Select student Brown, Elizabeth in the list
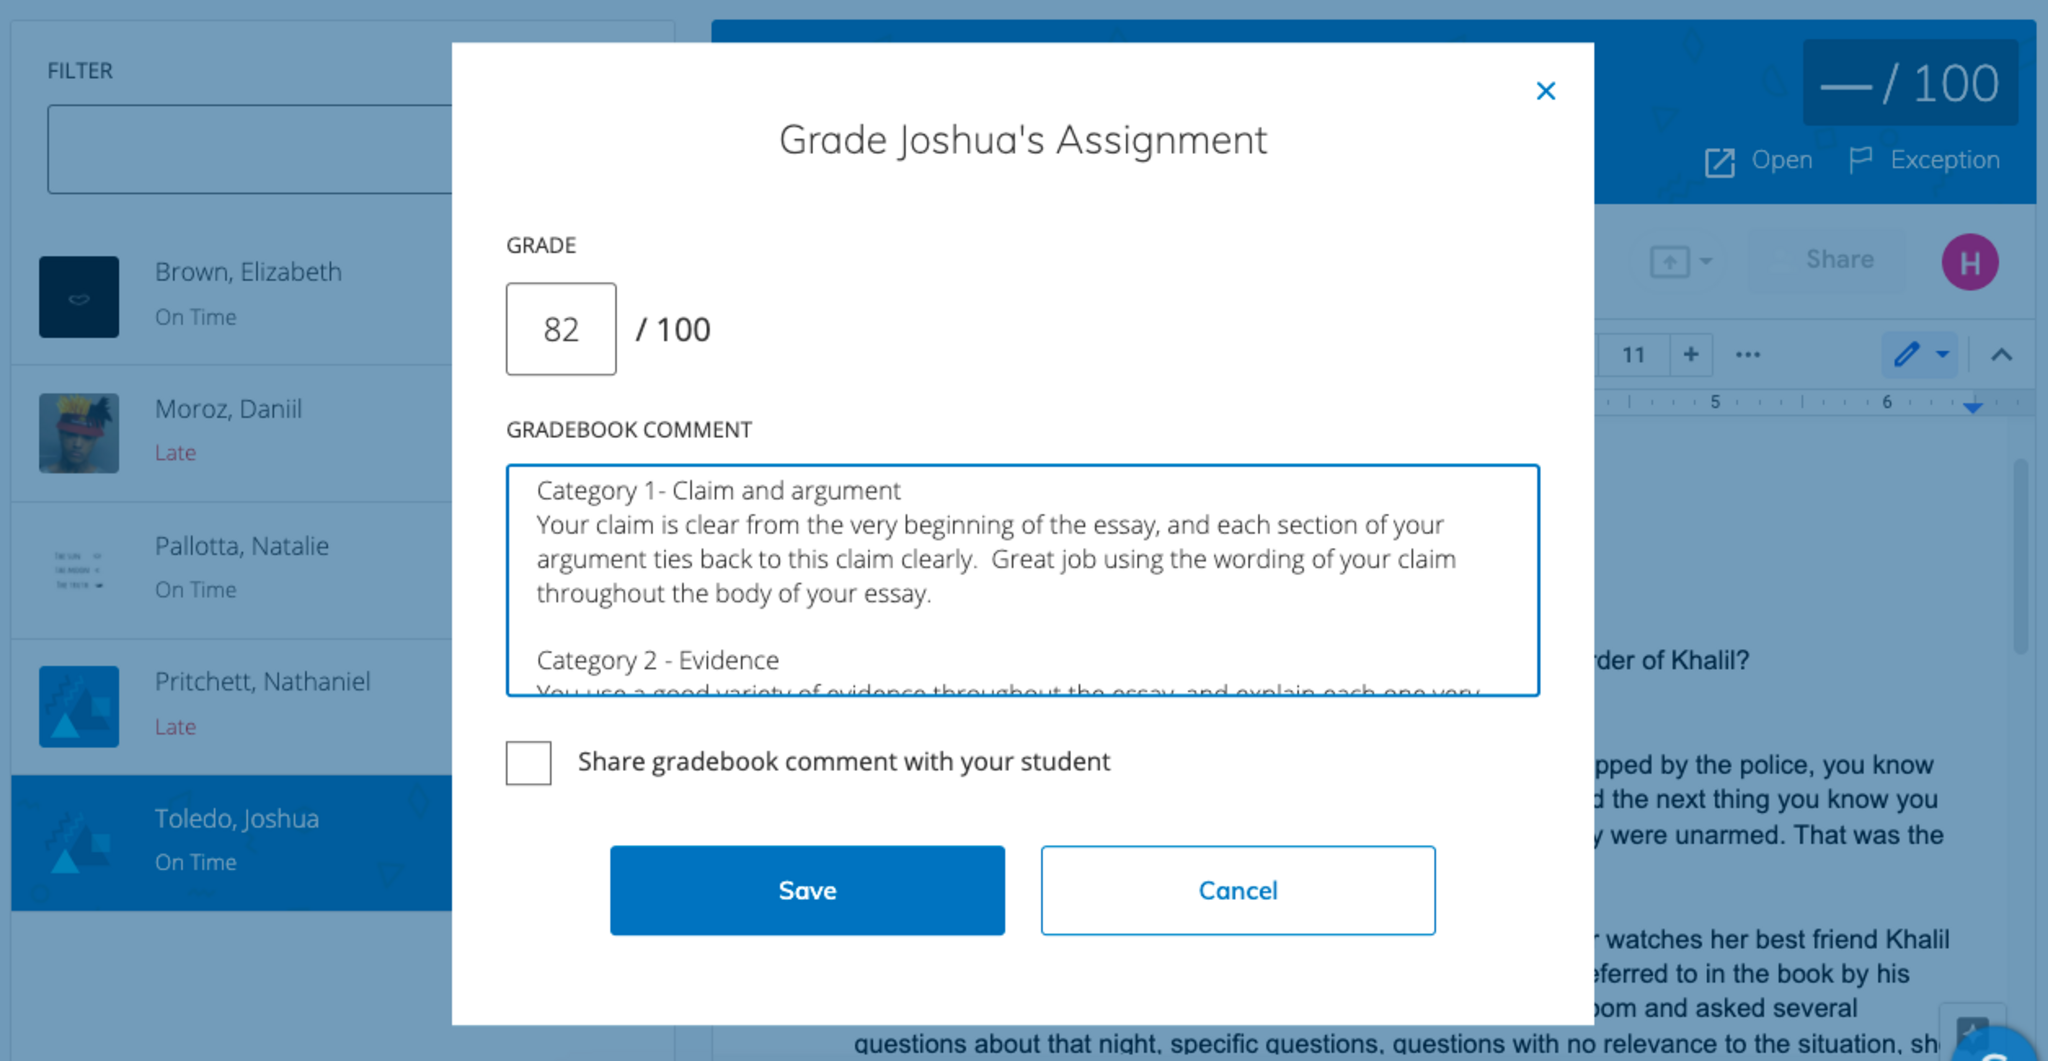The width and height of the screenshot is (2048, 1061). click(248, 294)
